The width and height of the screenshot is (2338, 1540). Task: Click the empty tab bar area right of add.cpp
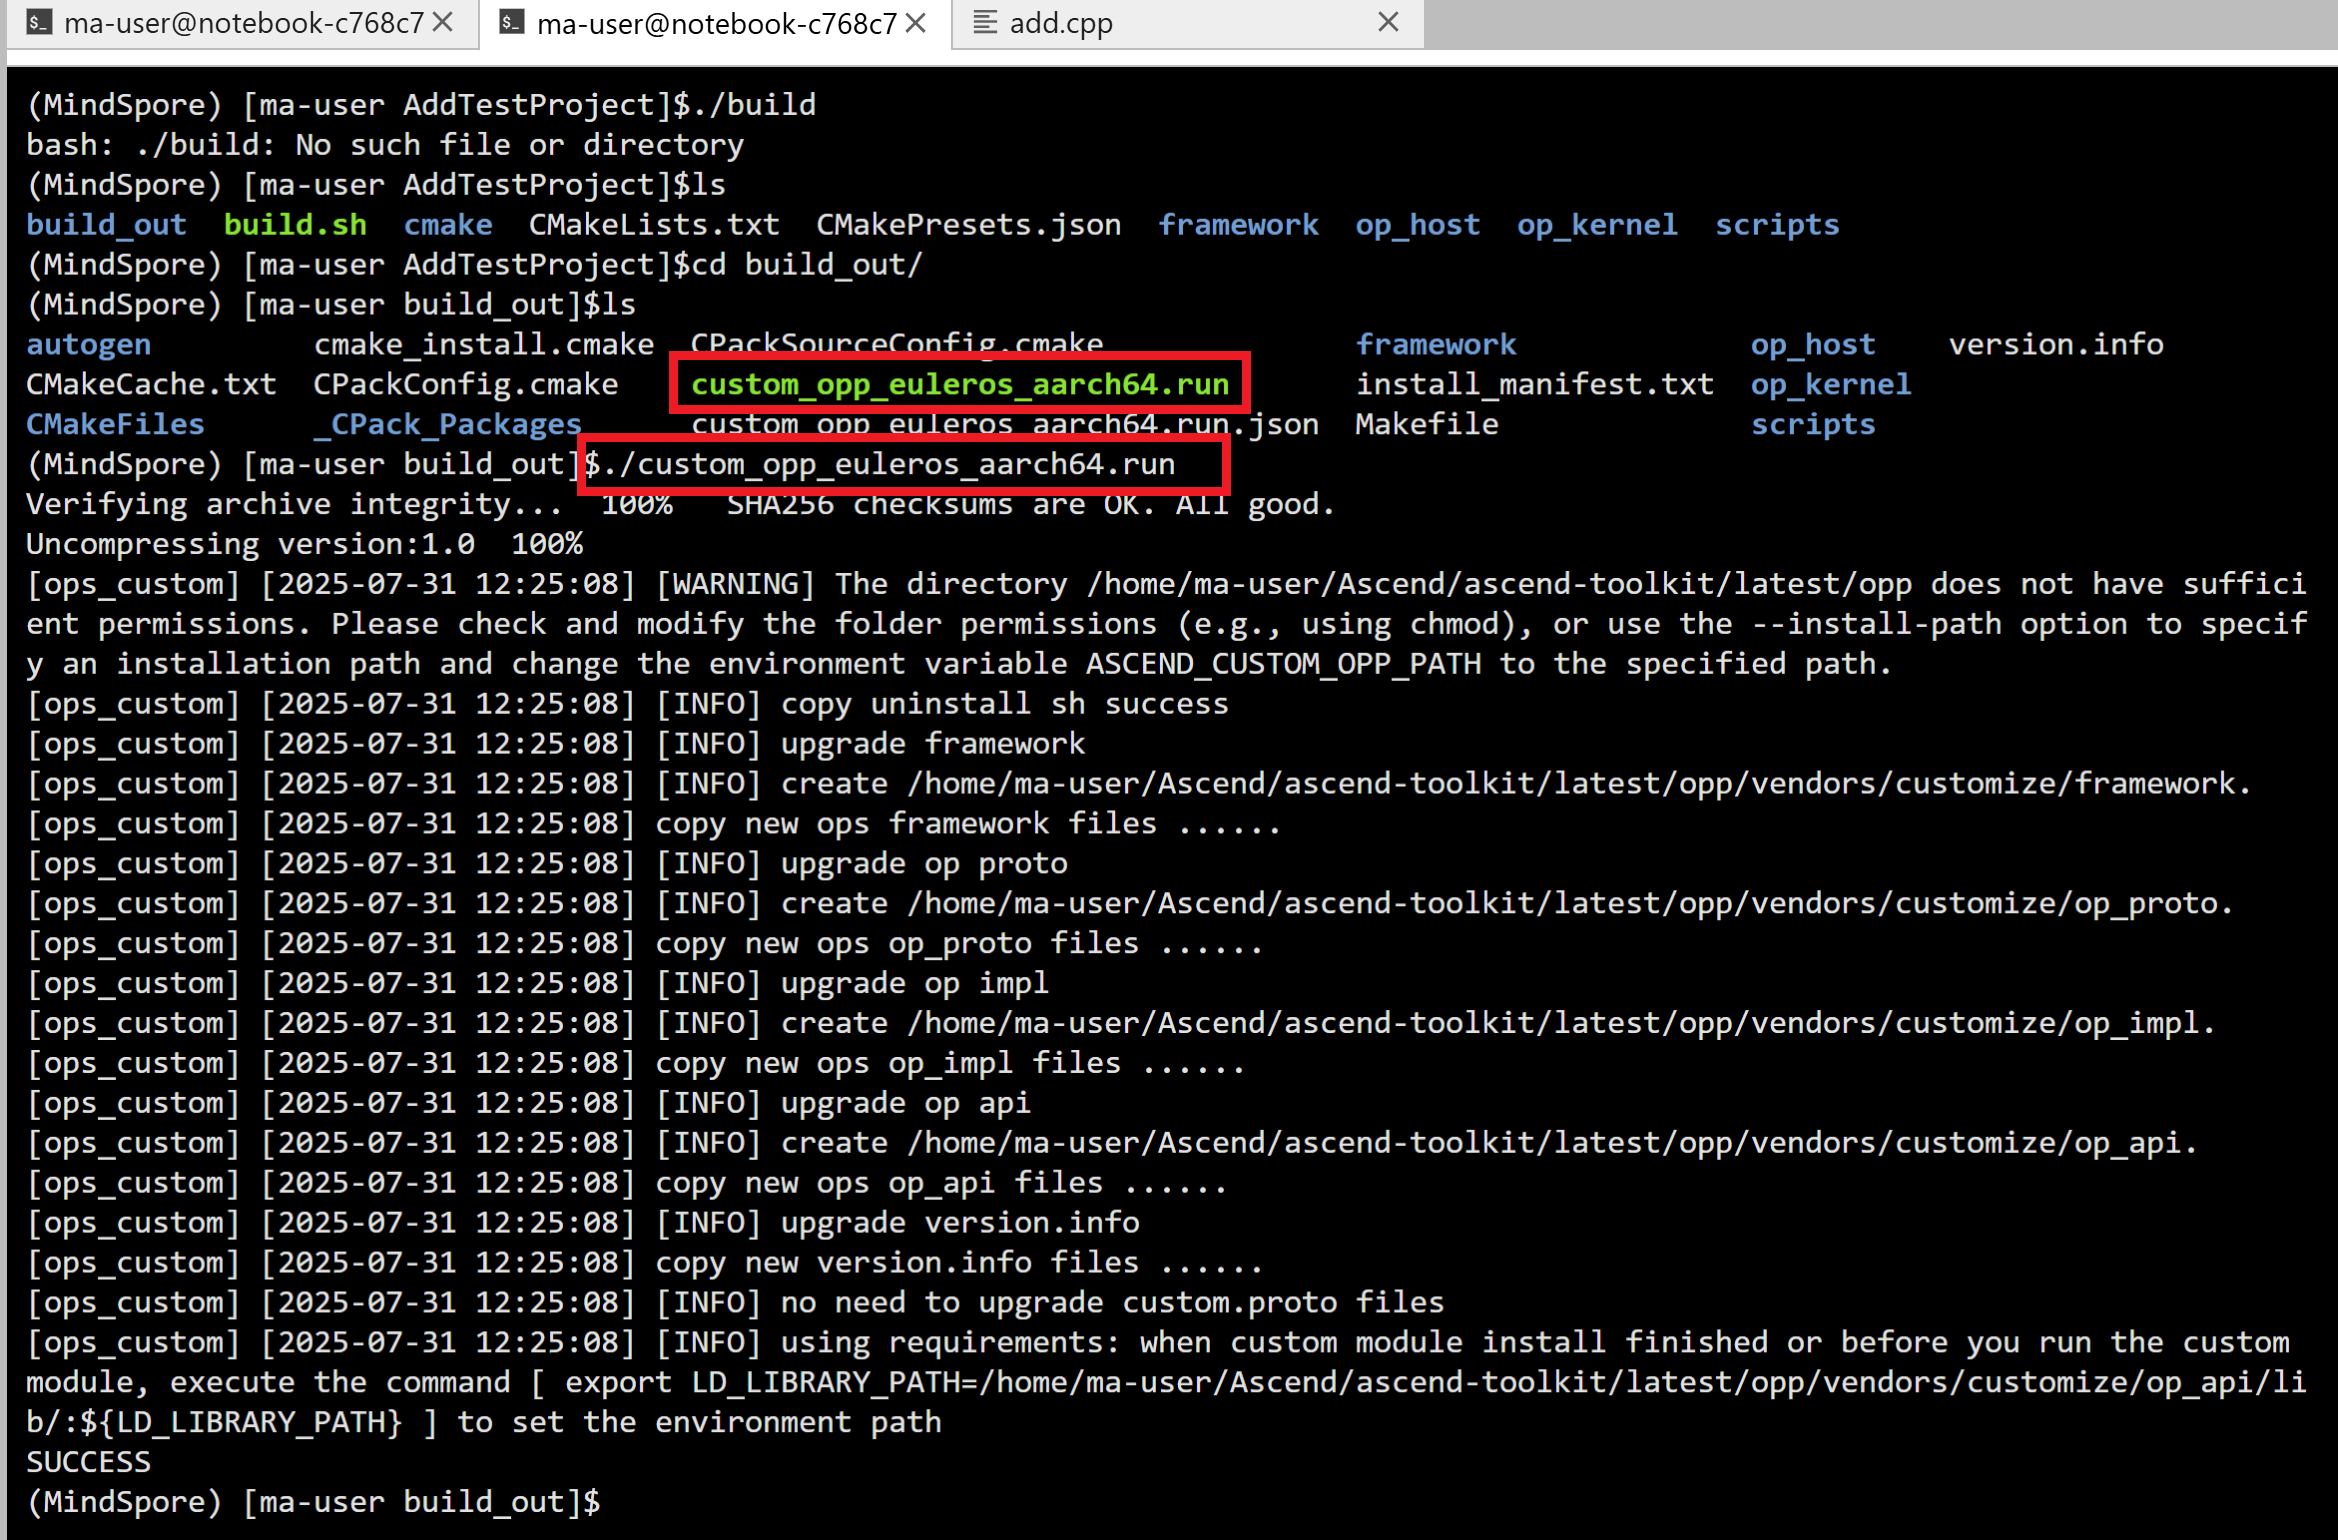[1880, 22]
